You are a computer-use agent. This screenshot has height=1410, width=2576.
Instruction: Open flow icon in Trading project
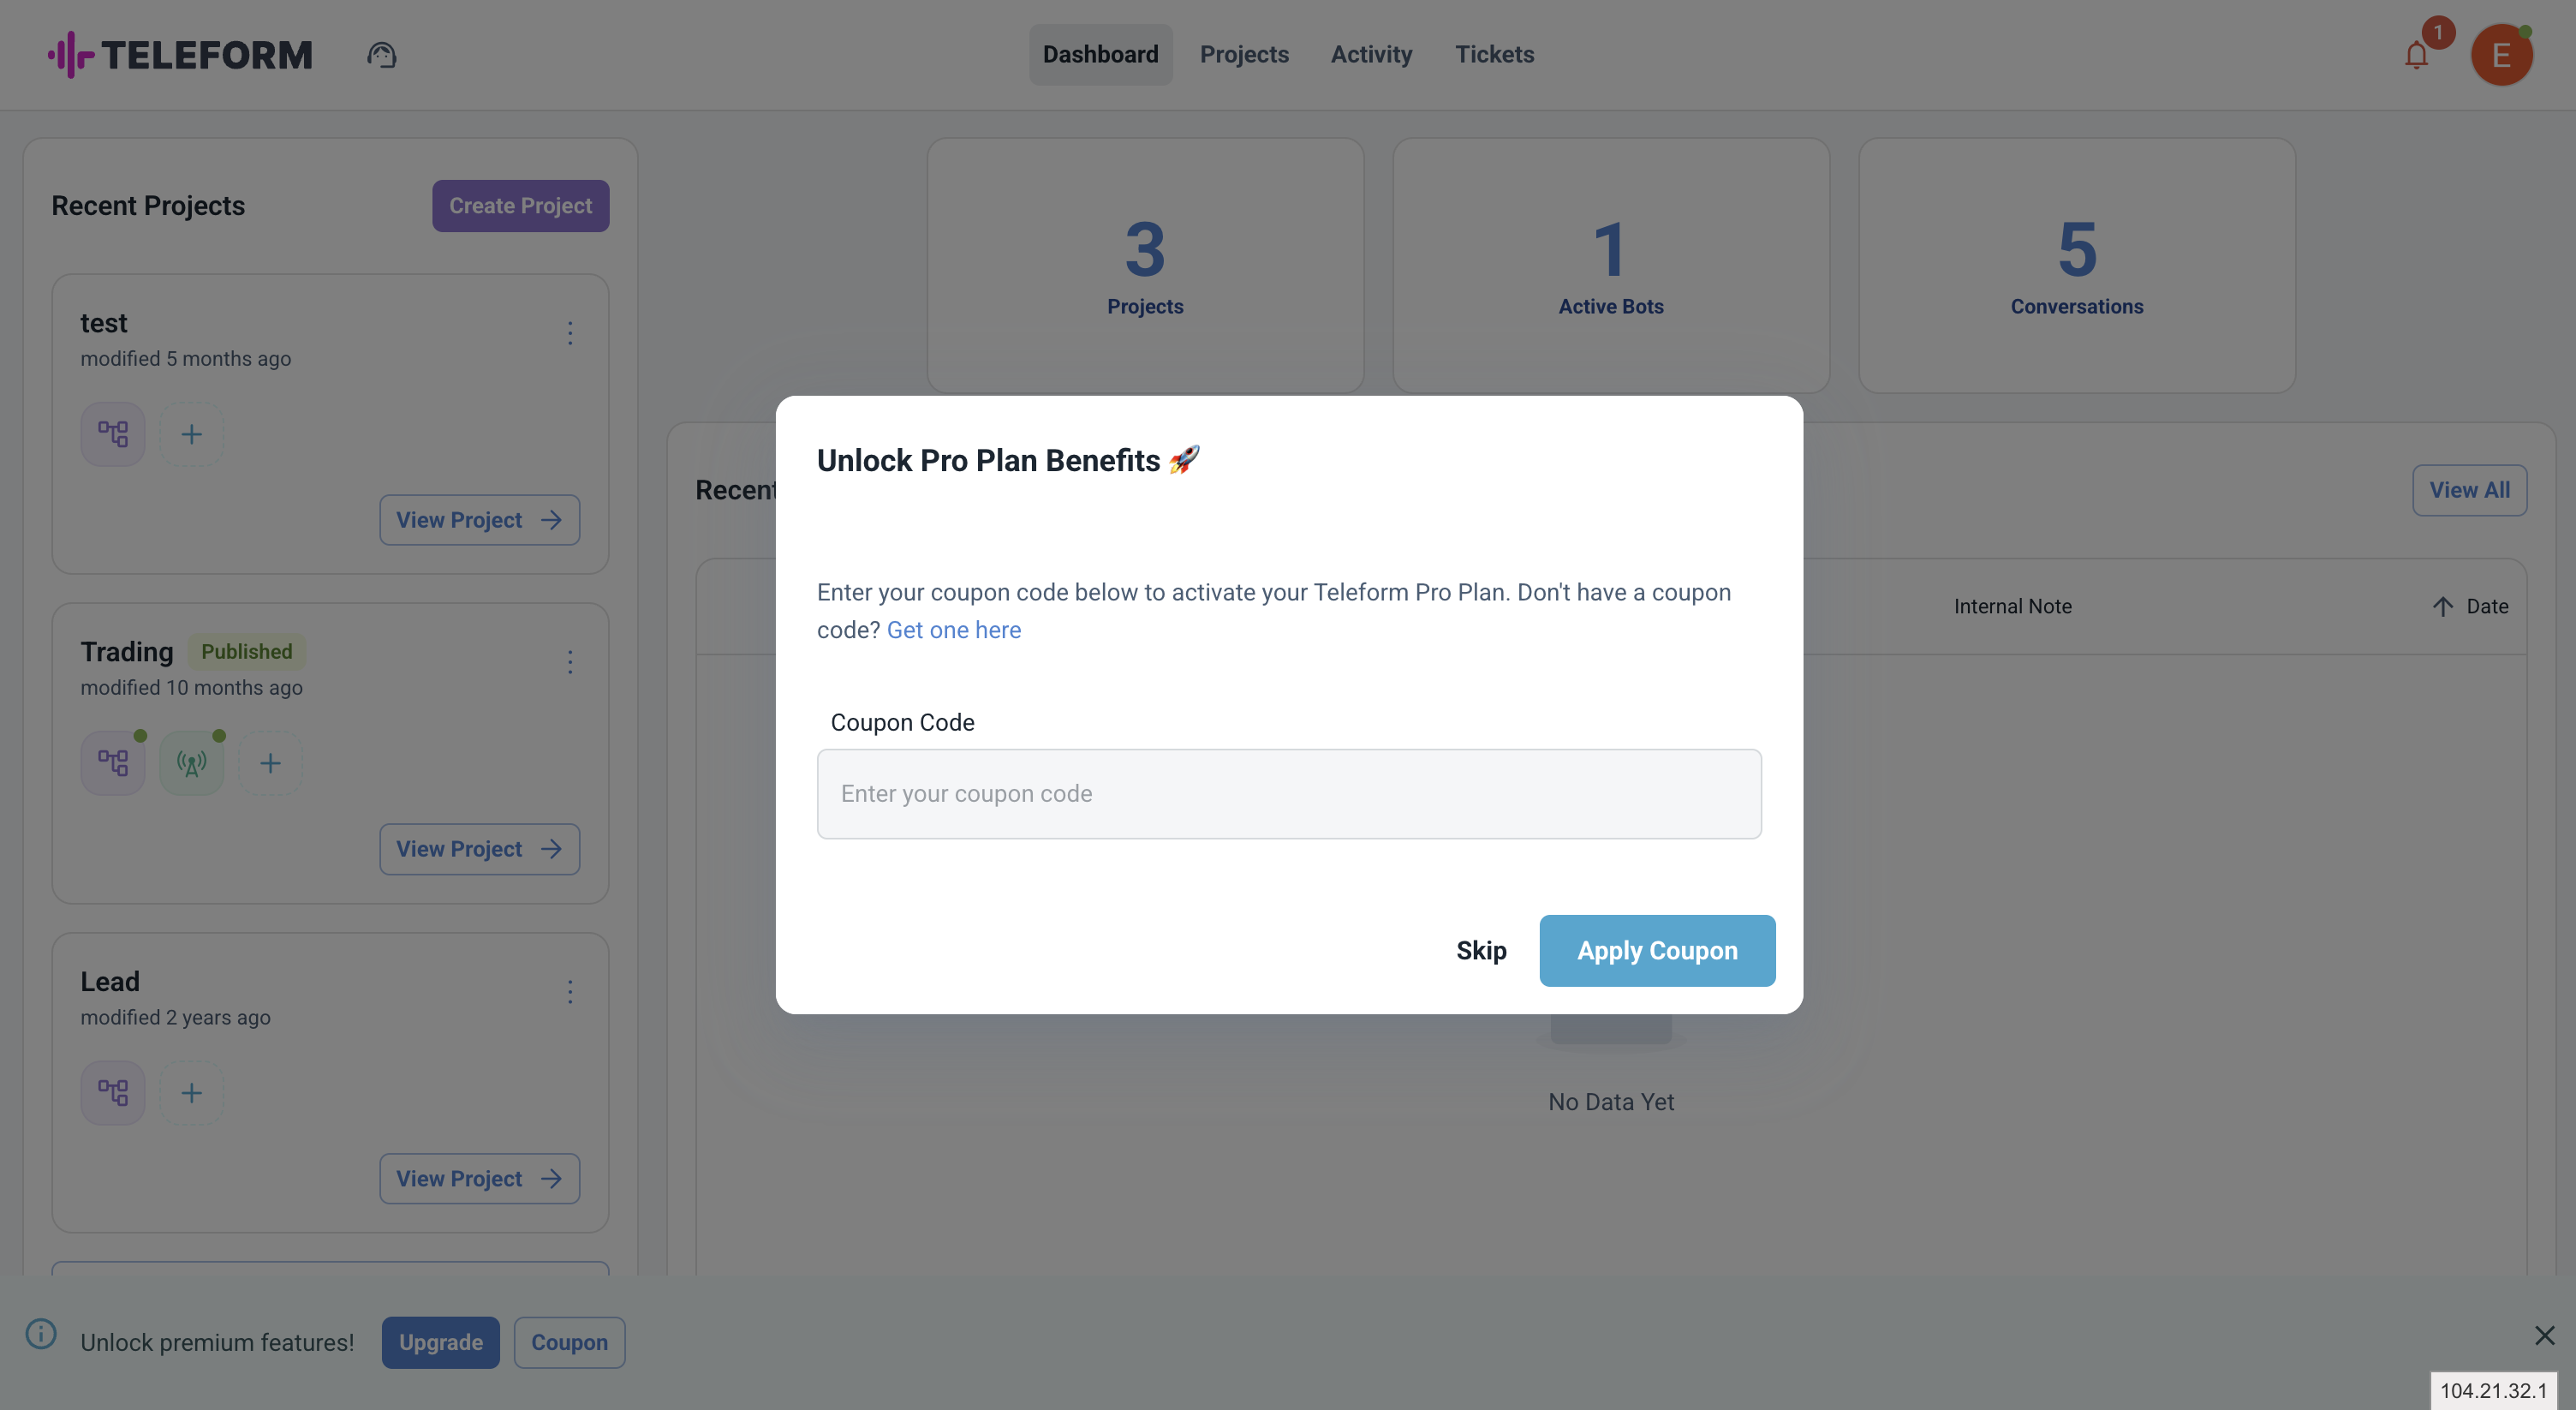(x=113, y=763)
